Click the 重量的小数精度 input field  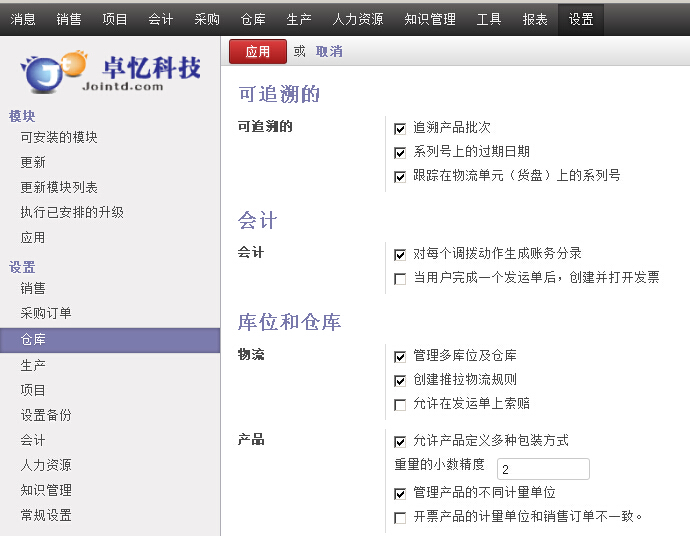point(543,469)
